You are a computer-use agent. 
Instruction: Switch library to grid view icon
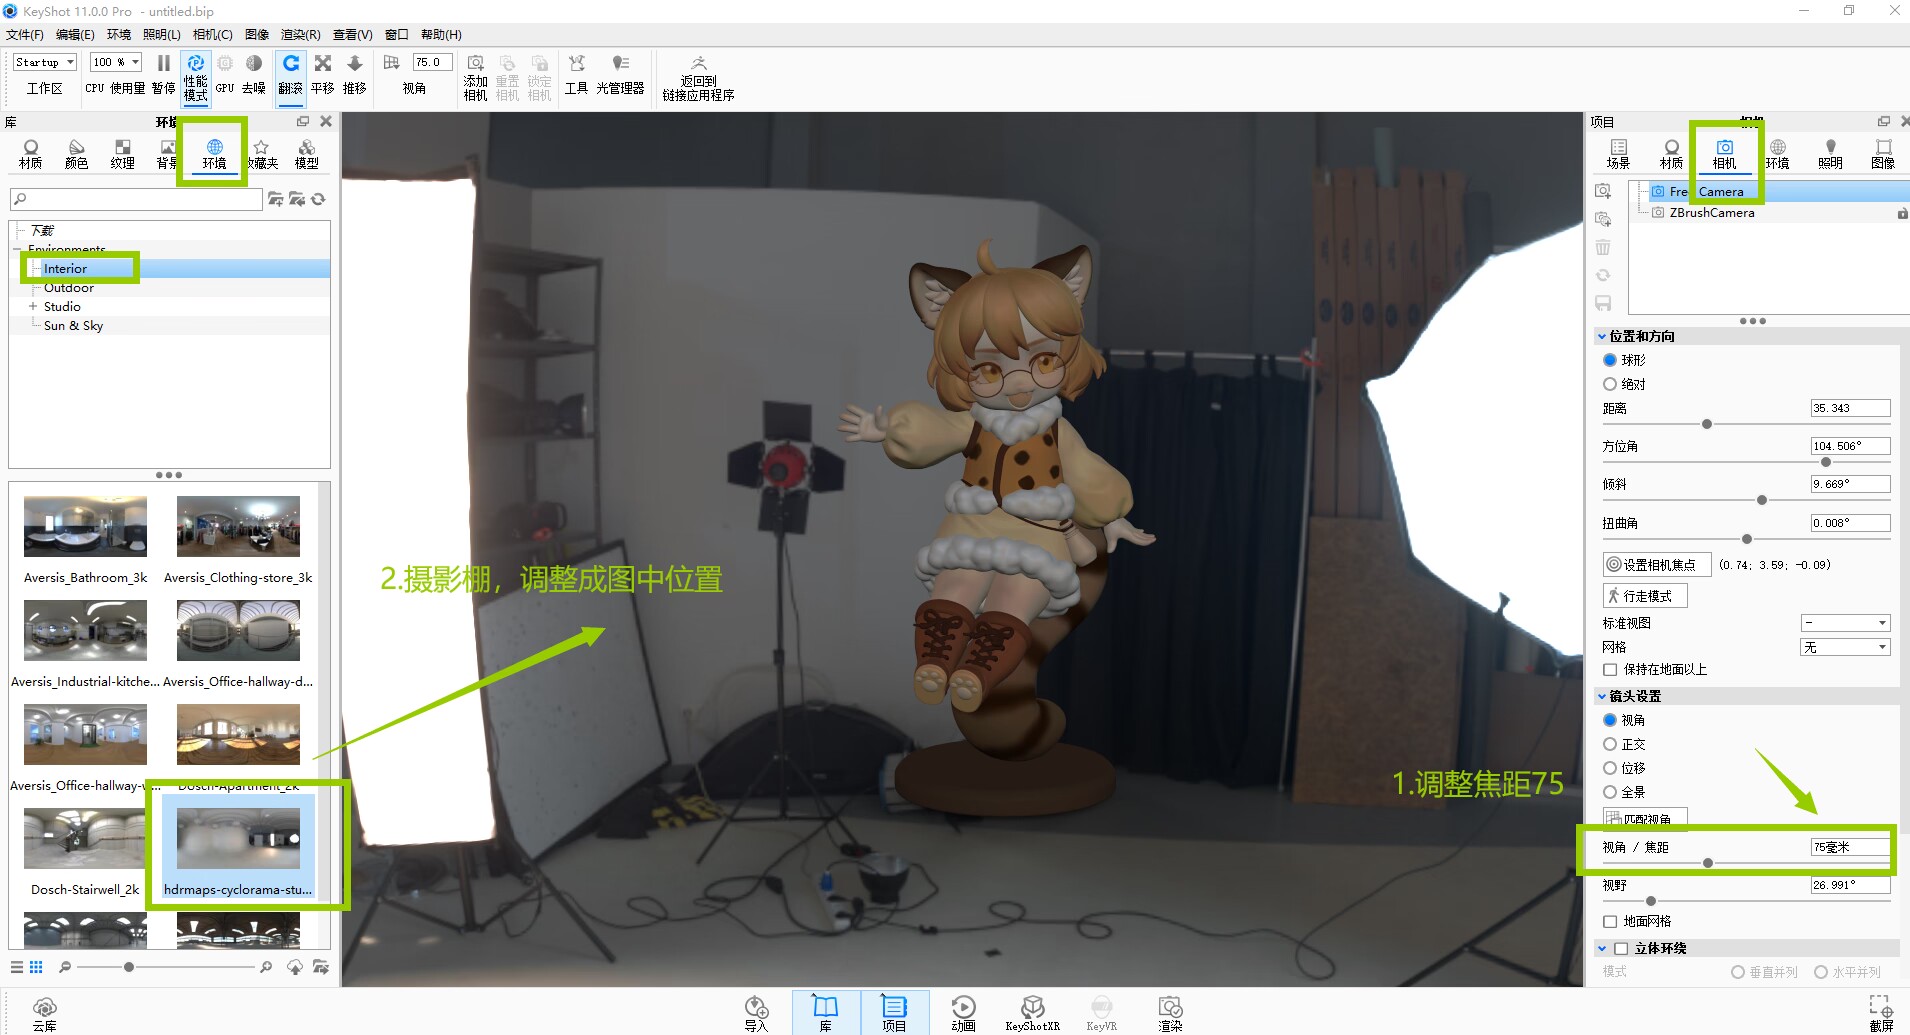coord(36,967)
